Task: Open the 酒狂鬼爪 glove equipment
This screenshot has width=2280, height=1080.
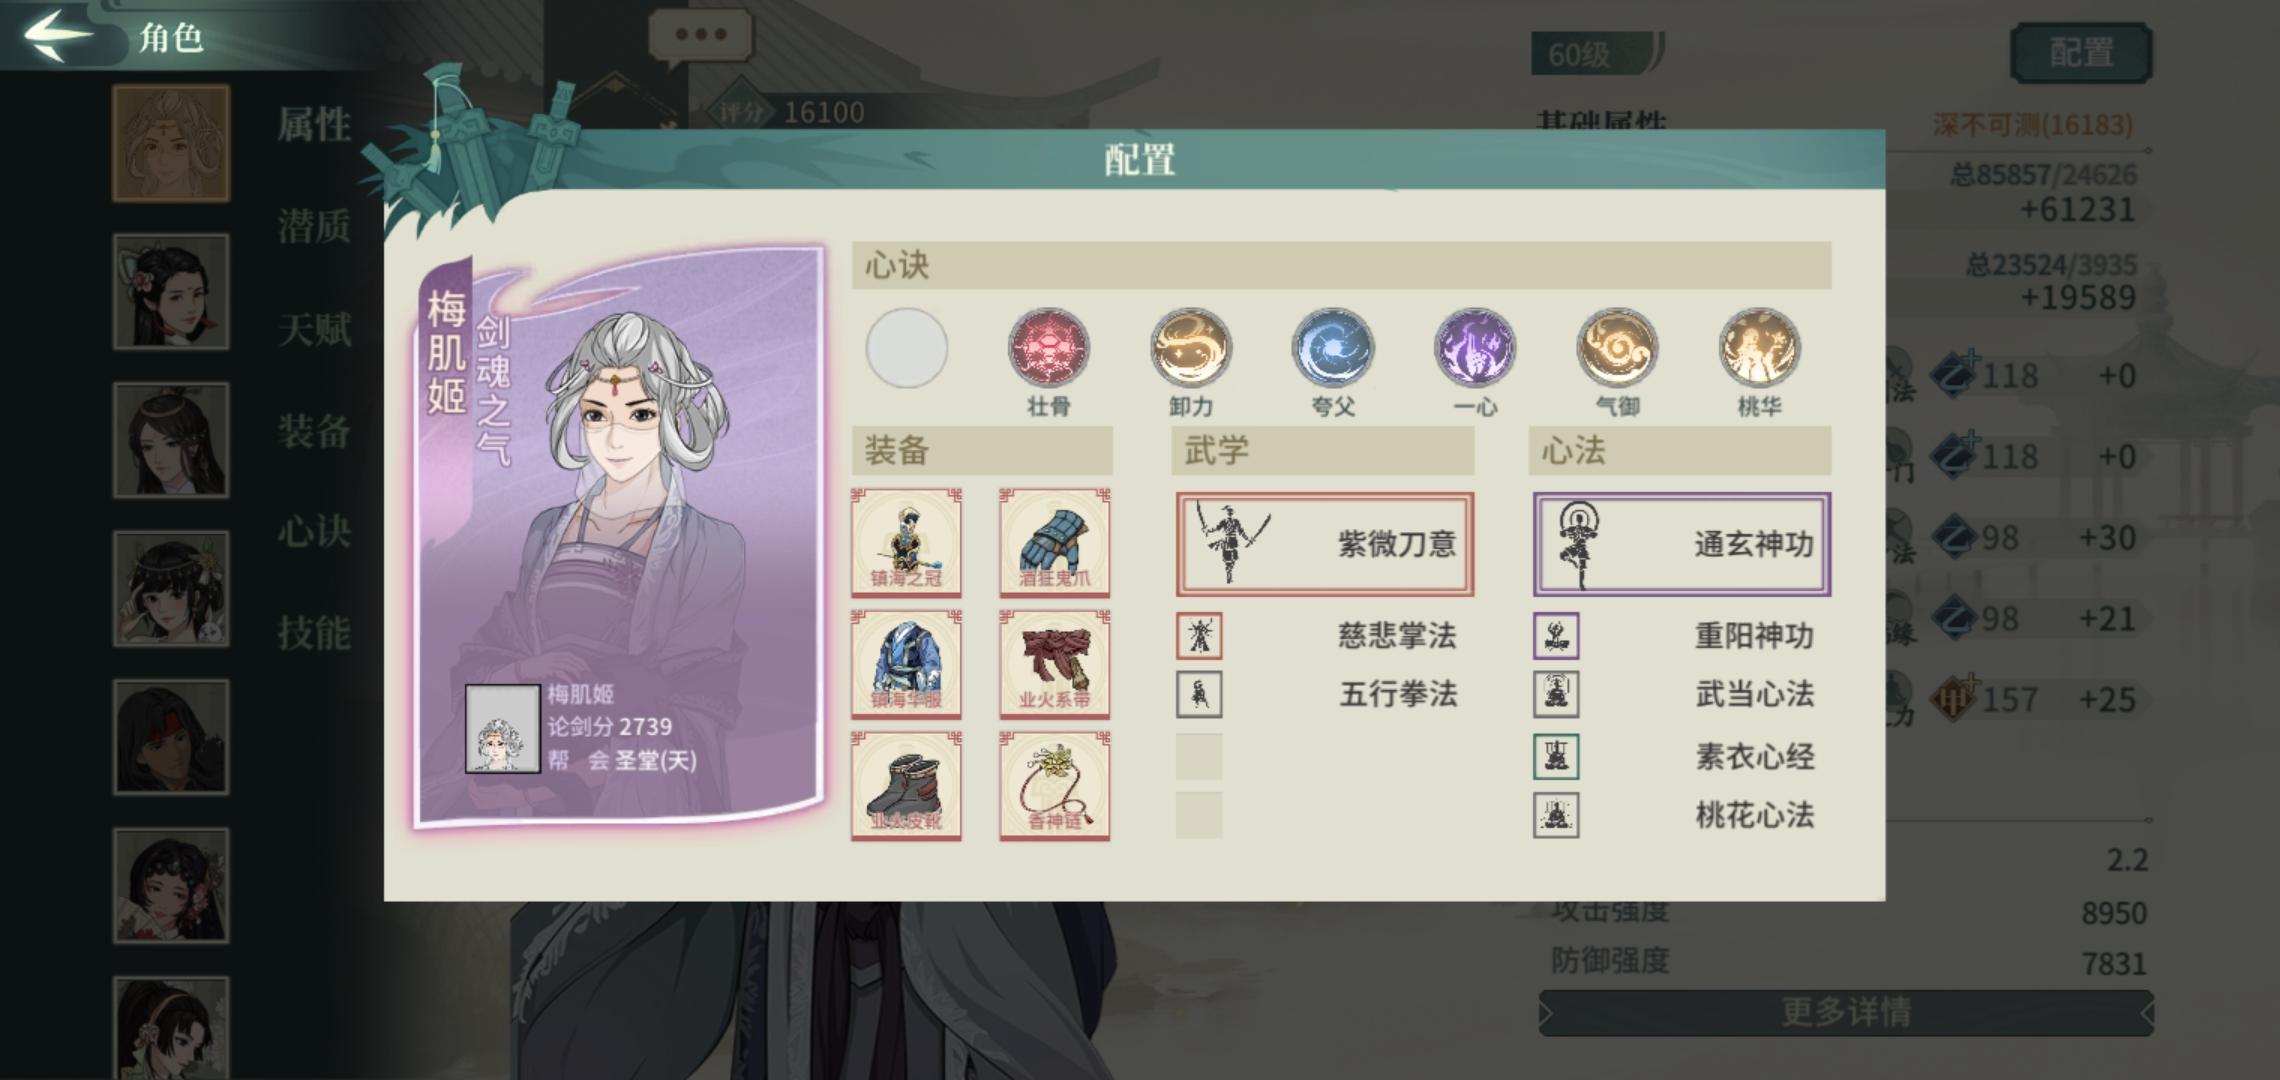Action: point(1055,542)
